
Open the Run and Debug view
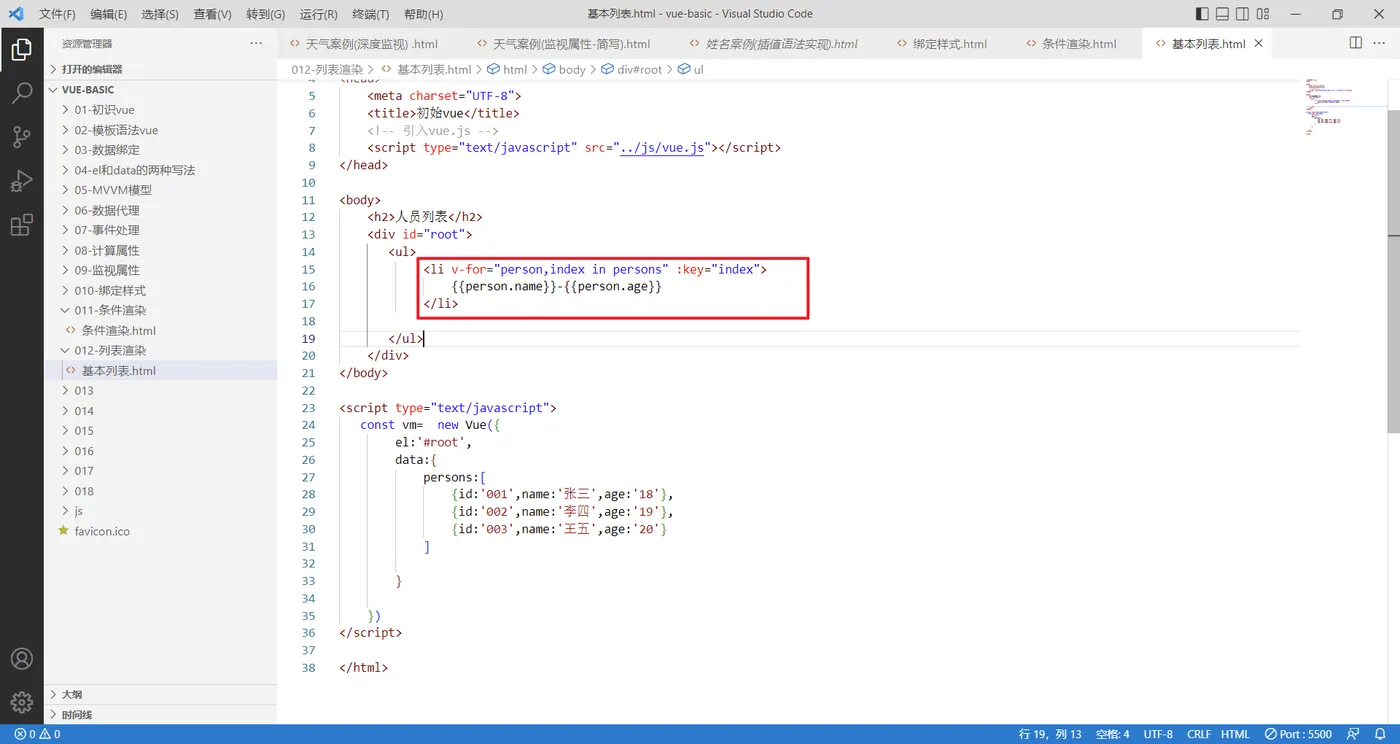(21, 181)
